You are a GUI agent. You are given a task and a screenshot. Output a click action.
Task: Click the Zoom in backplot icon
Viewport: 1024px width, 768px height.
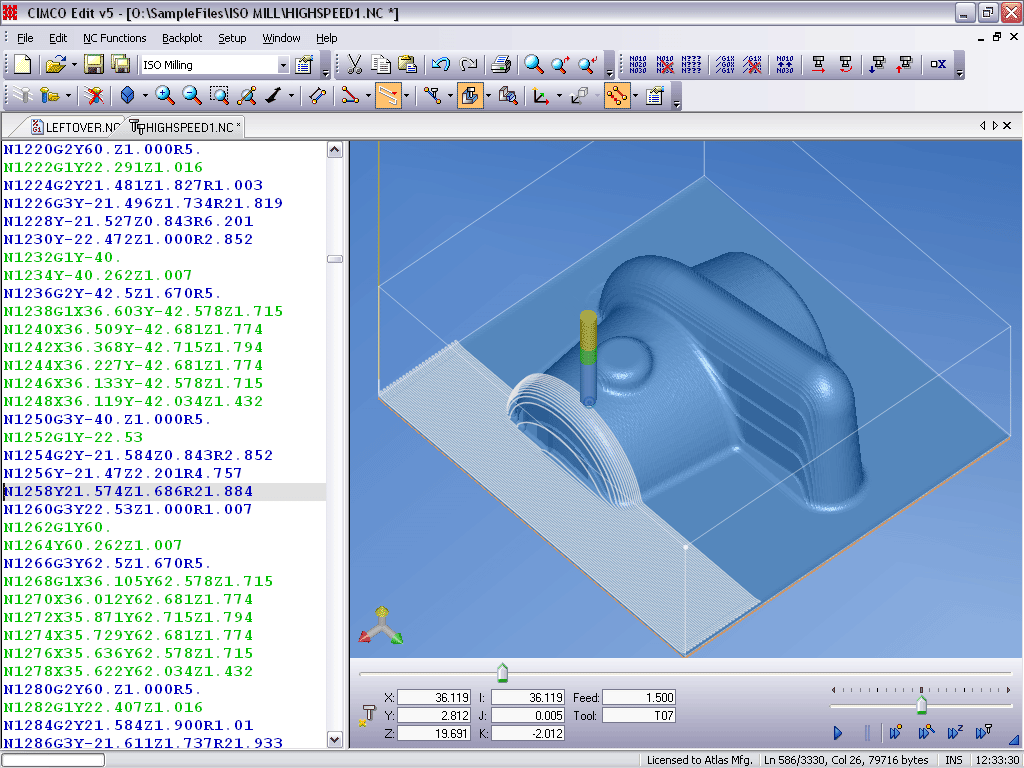click(x=165, y=96)
